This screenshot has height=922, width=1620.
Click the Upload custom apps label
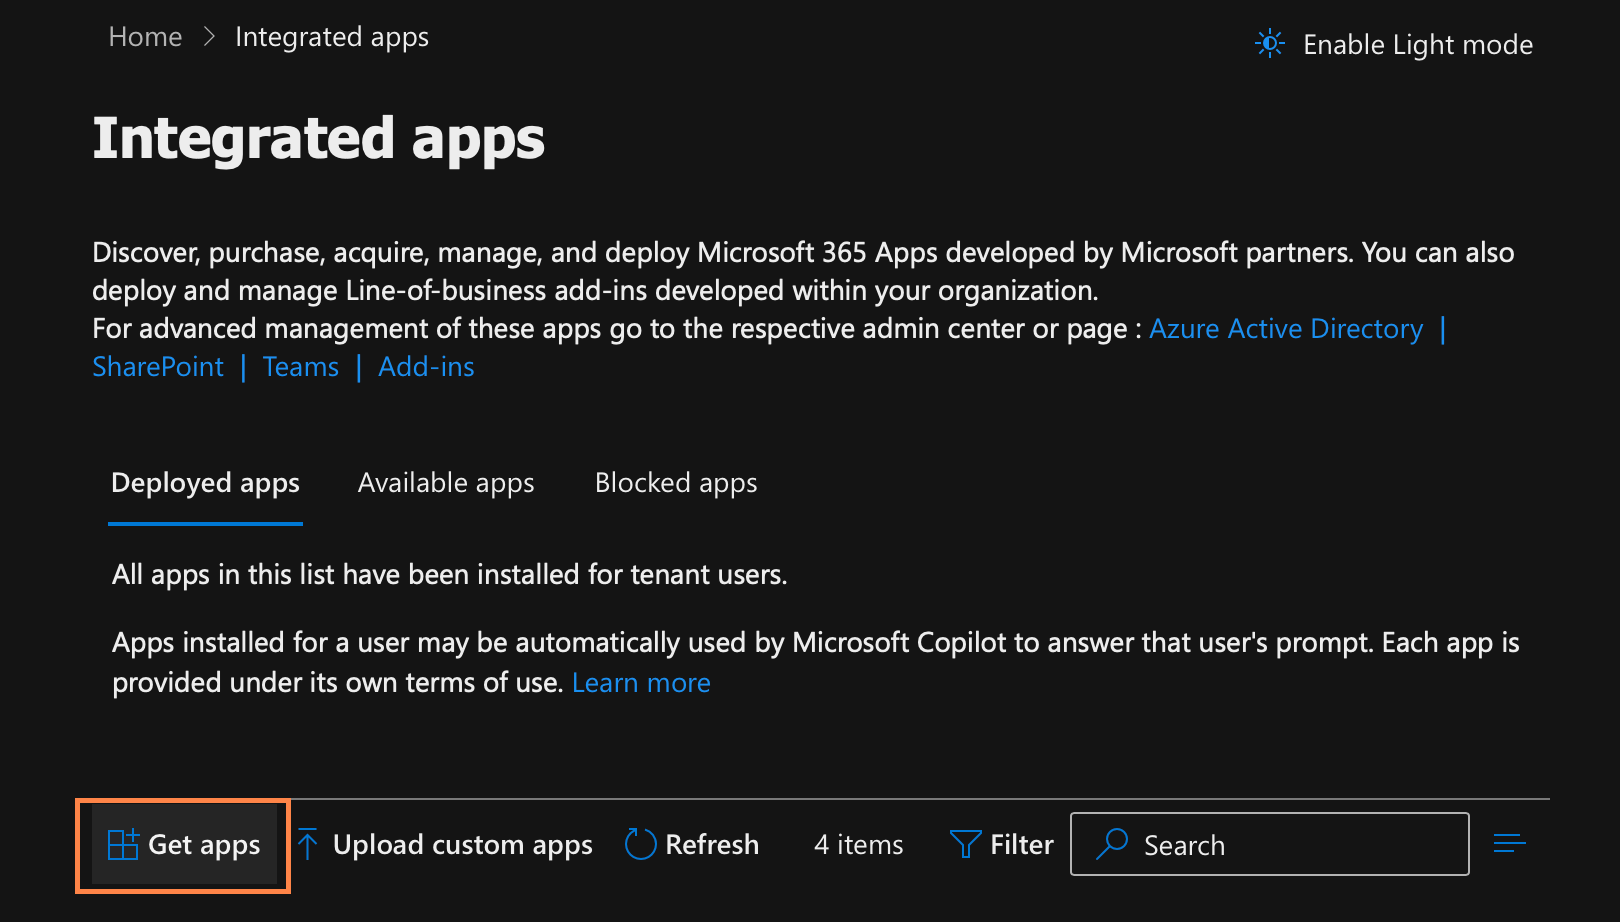click(463, 845)
